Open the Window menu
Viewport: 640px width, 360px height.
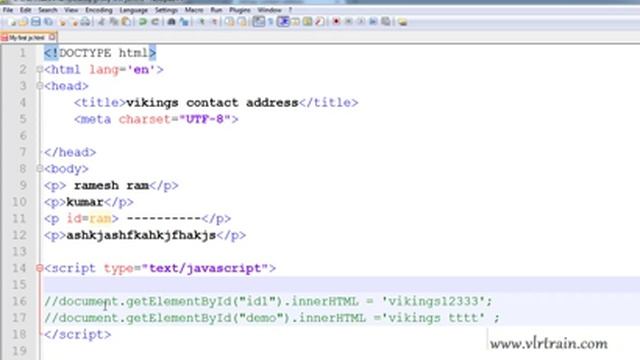pos(269,10)
